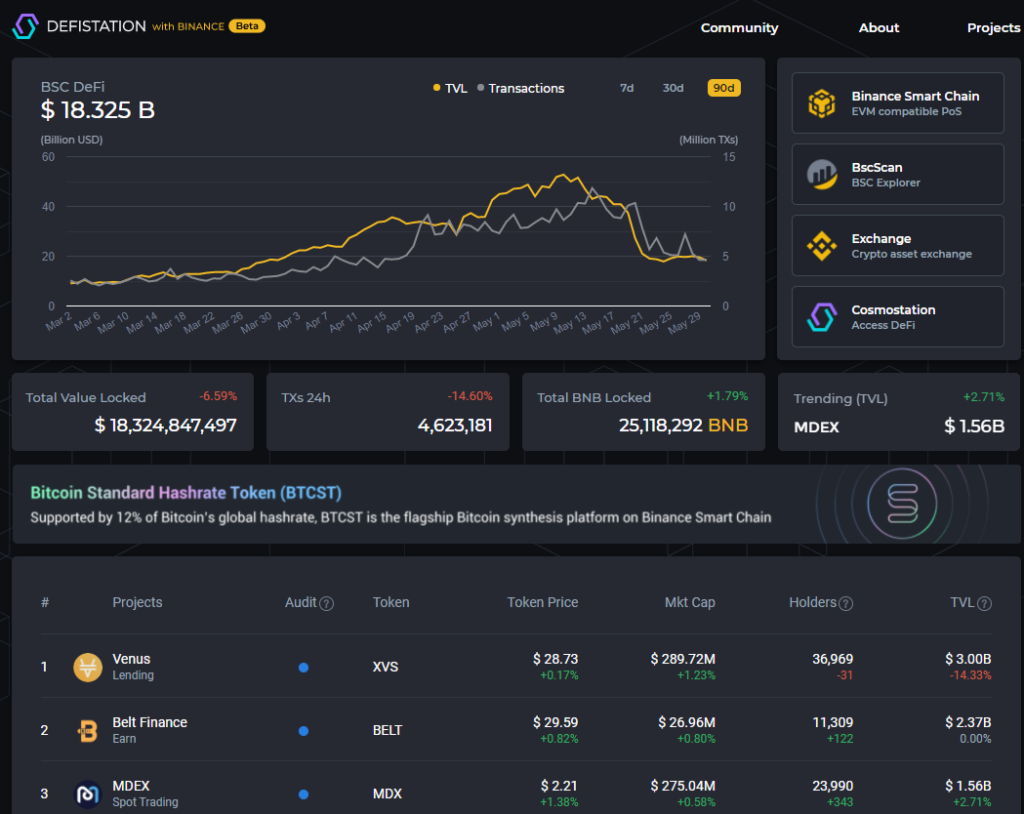This screenshot has height=814, width=1024.
Task: Select the Belt Finance token icon
Action: [x=87, y=730]
